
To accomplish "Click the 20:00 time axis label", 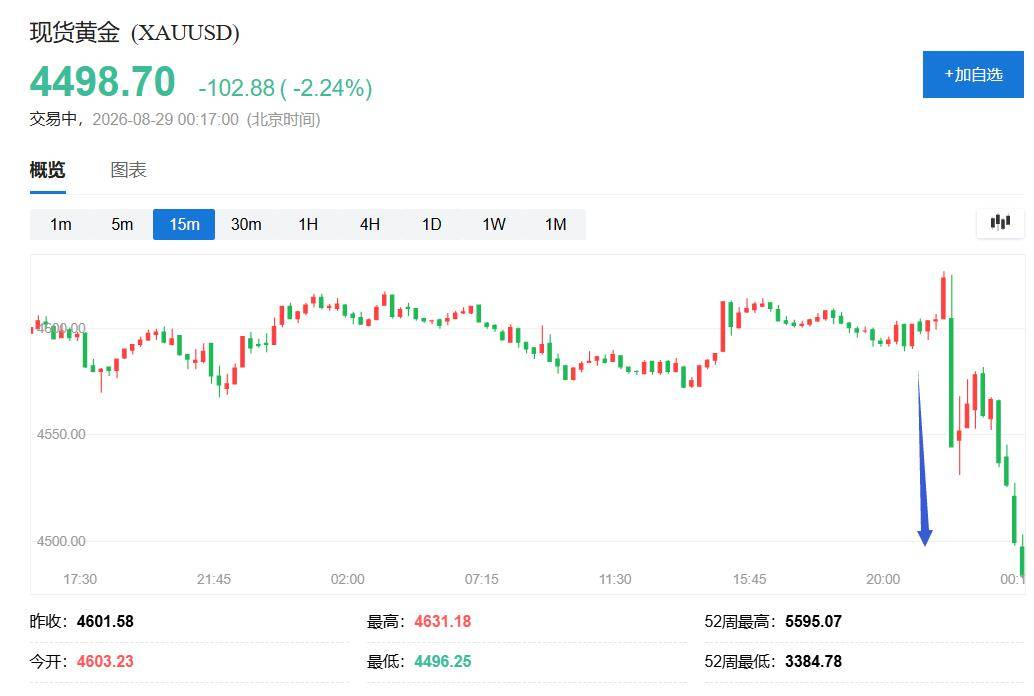I will click(883, 579).
